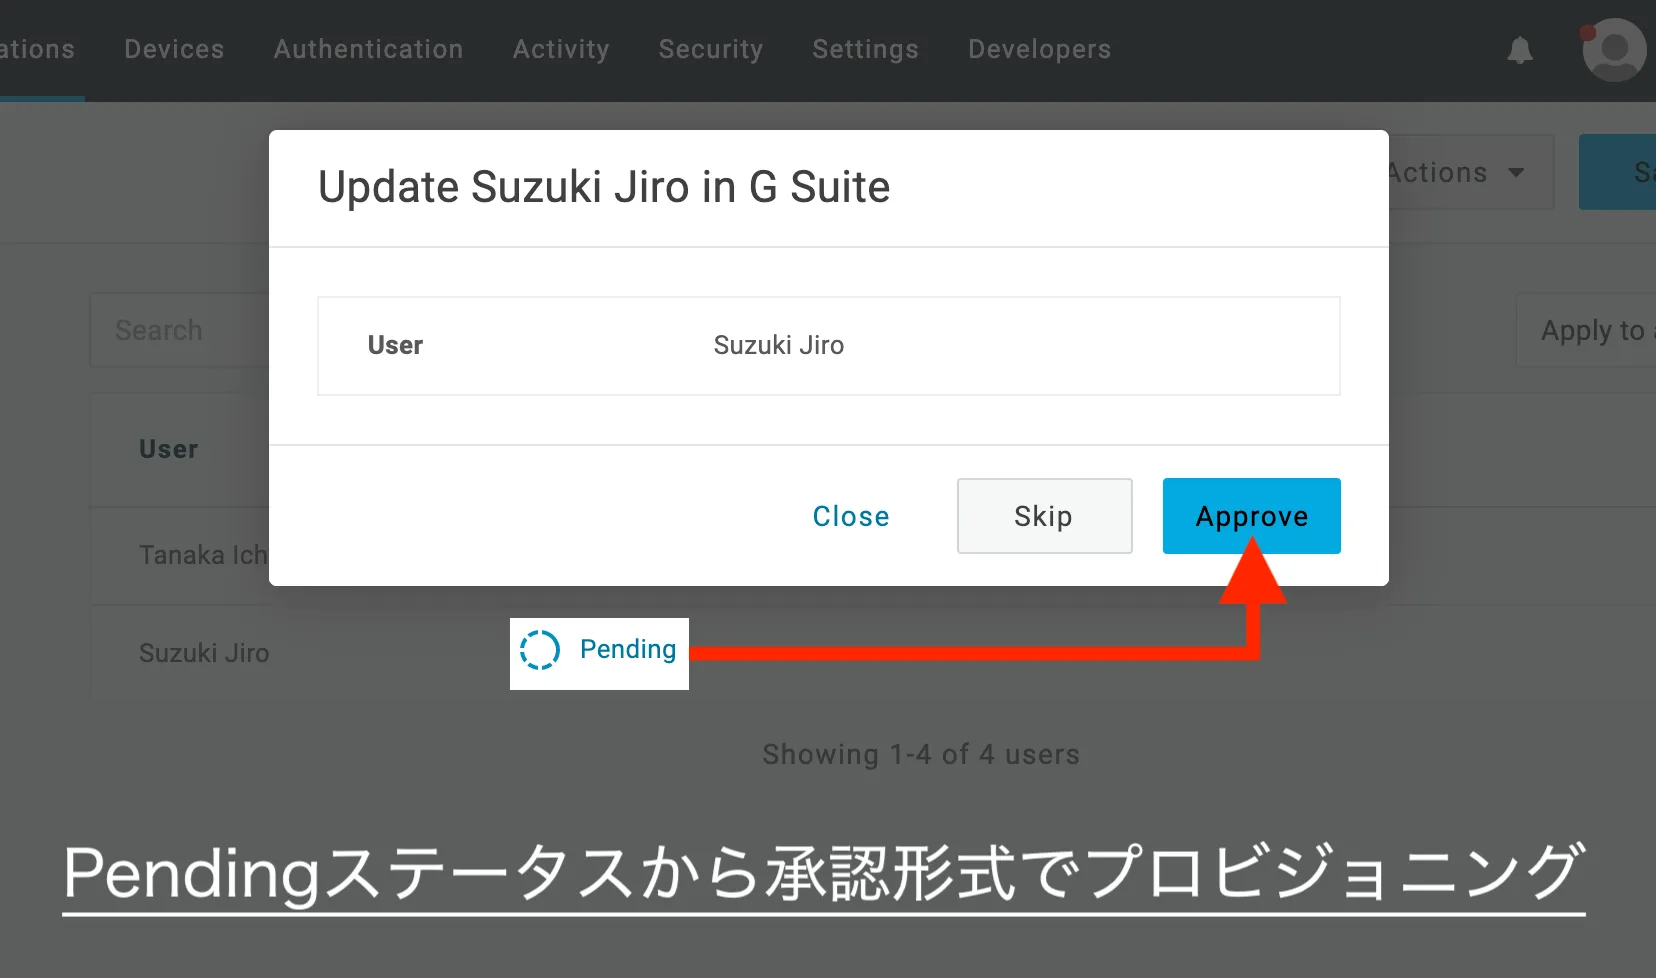Navigate to the Developers menu
Viewport: 1656px width, 978px height.
[1039, 50]
